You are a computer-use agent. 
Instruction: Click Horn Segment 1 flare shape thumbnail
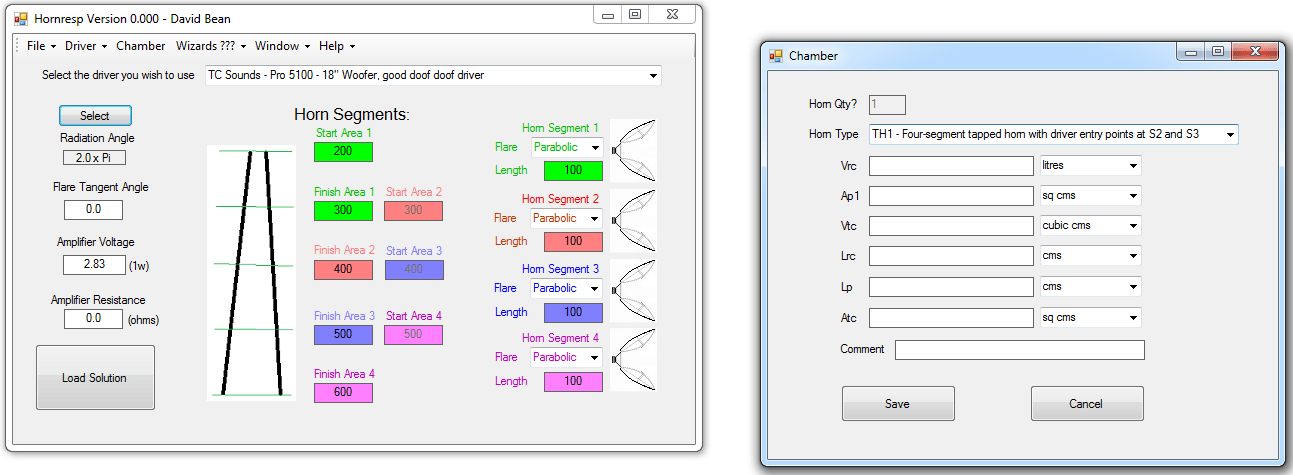point(634,150)
